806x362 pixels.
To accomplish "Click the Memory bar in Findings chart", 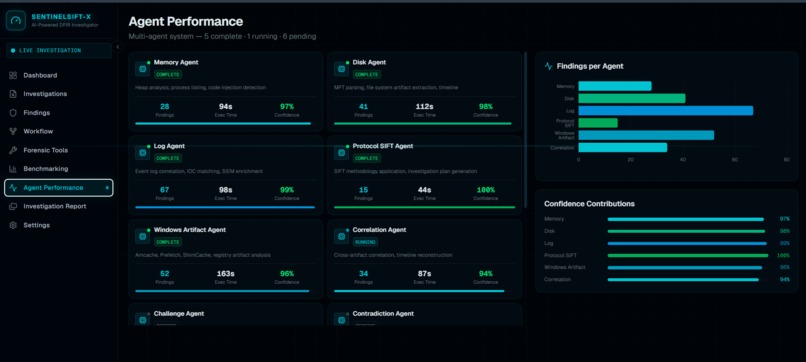I will [x=615, y=86].
